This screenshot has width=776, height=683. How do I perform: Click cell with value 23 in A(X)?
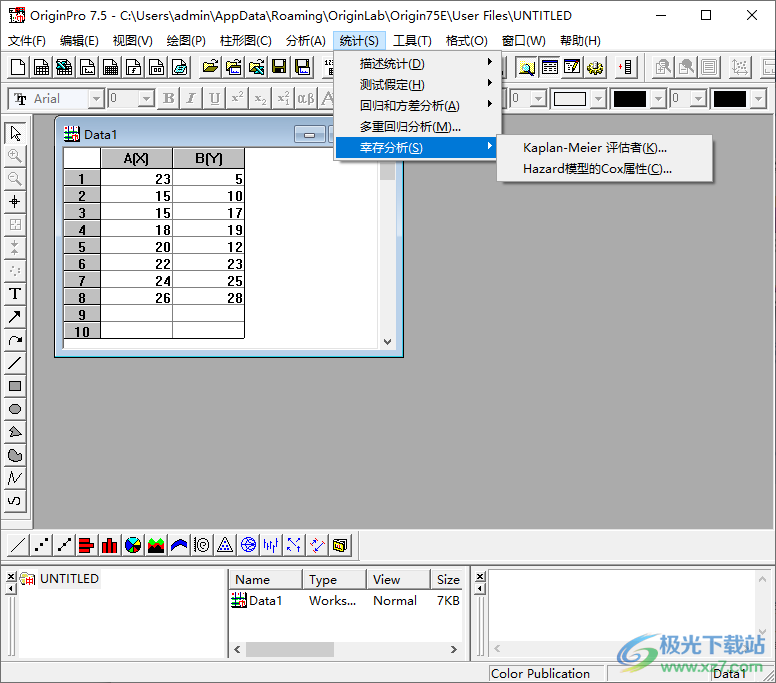pos(137,178)
